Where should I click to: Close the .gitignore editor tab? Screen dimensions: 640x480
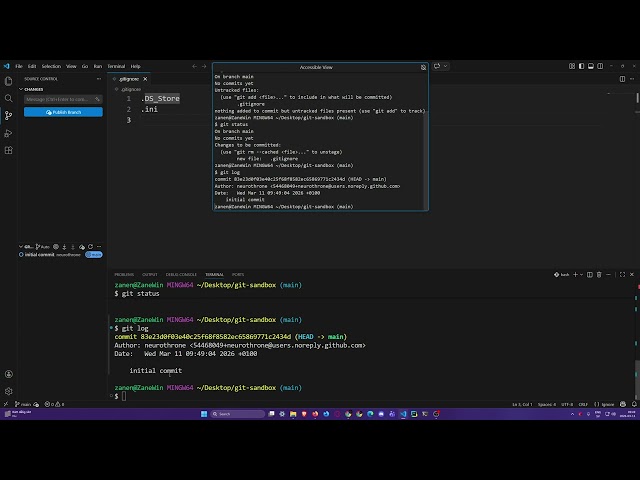tap(145, 79)
